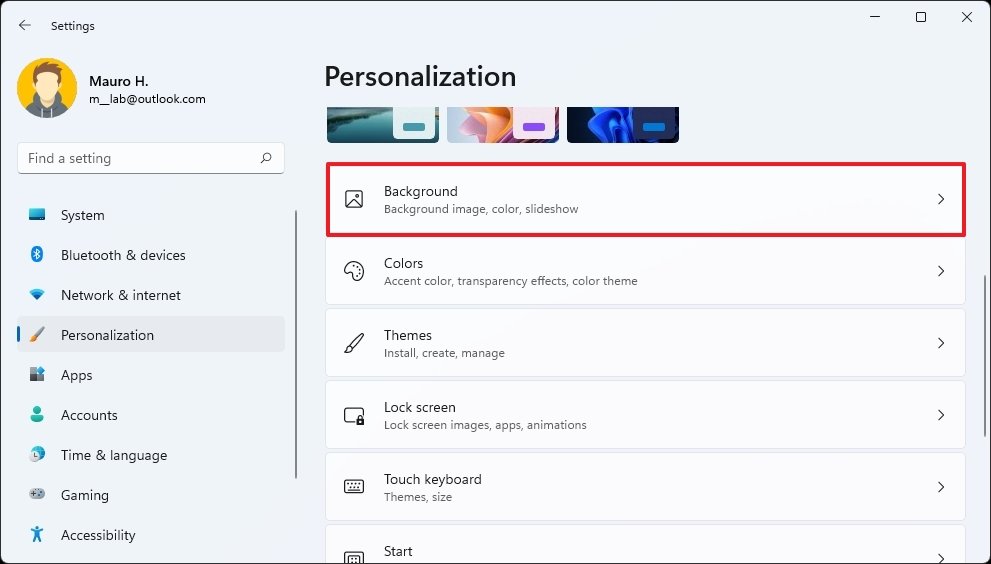Open Themes settings via its chevron
Image resolution: width=991 pixels, height=564 pixels.
(x=941, y=343)
